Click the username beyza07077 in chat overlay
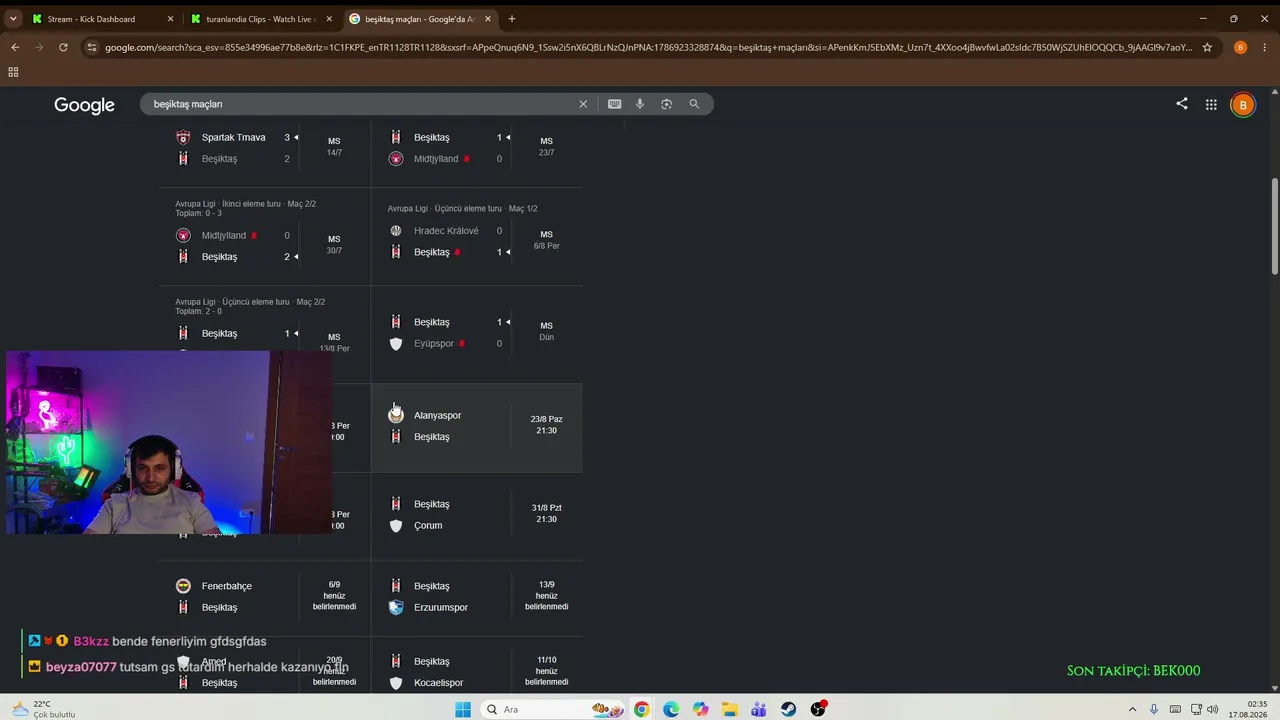1280x720 pixels. coord(81,667)
